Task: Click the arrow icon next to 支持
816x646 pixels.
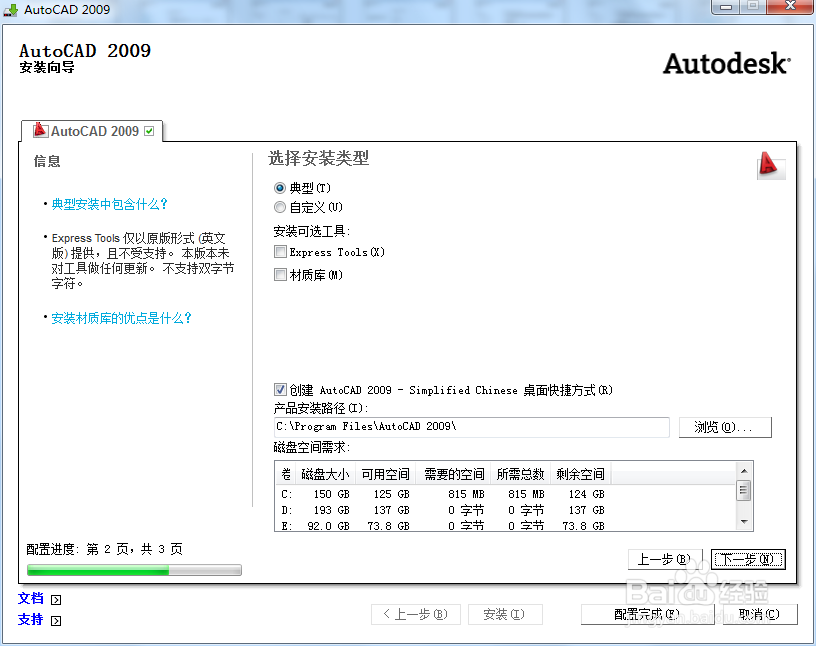Action: (x=56, y=620)
